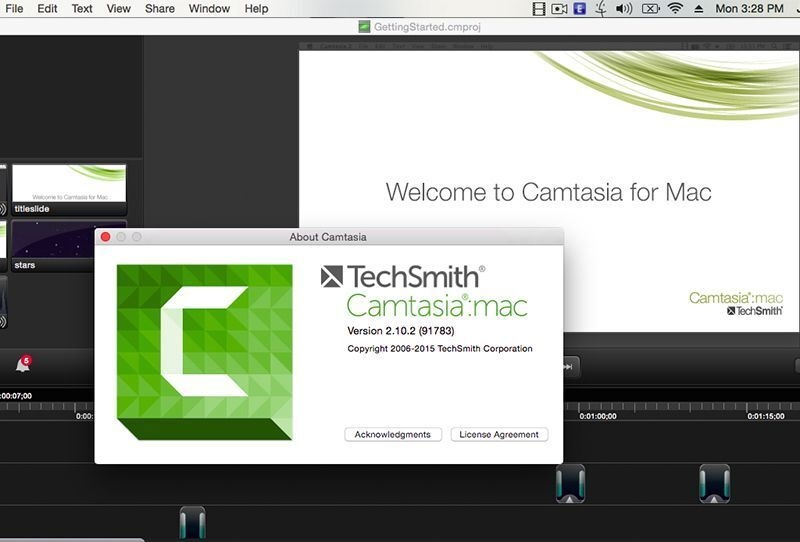This screenshot has width=800, height=542.
Task: Open the Edit menu
Action: pyautogui.click(x=47, y=9)
